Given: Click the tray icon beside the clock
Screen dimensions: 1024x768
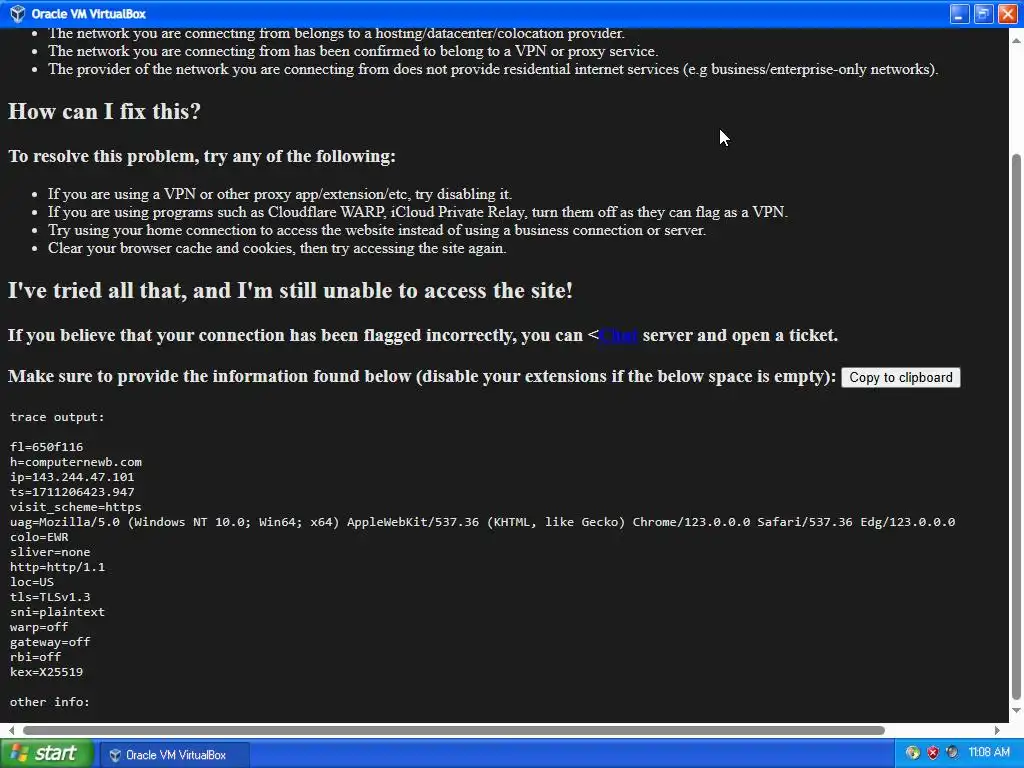Looking at the screenshot, I should tap(952, 752).
